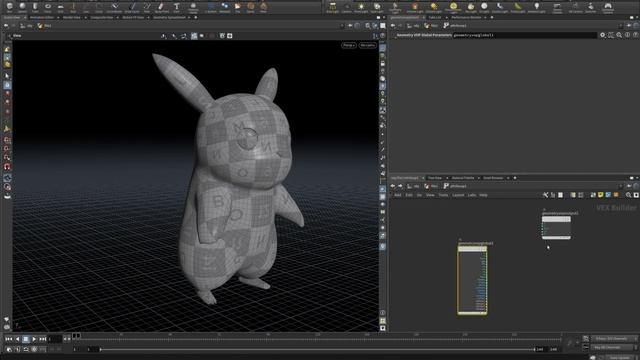Jump to first frame on timeline
This screenshot has height=360, width=640.
(9, 339)
